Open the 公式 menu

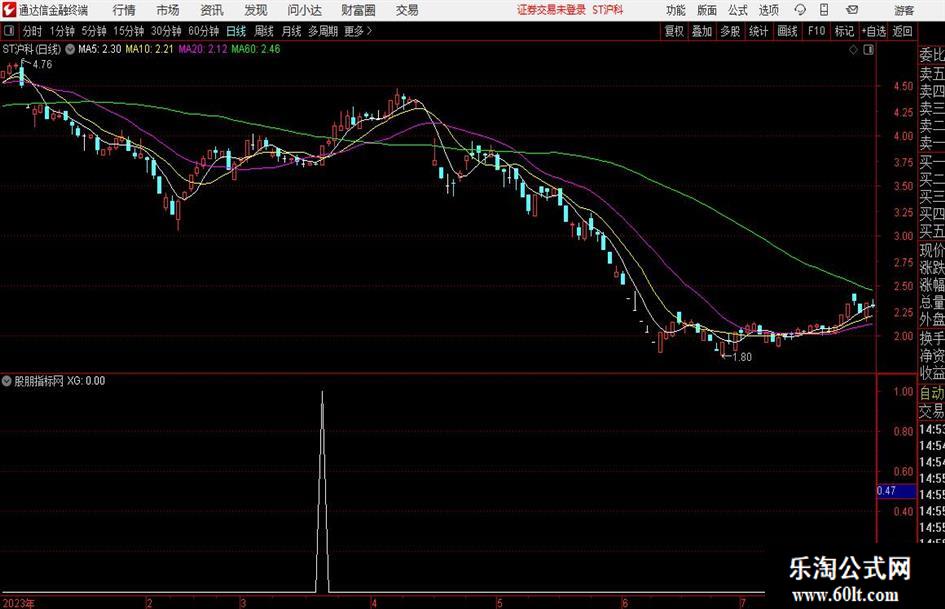[x=738, y=10]
